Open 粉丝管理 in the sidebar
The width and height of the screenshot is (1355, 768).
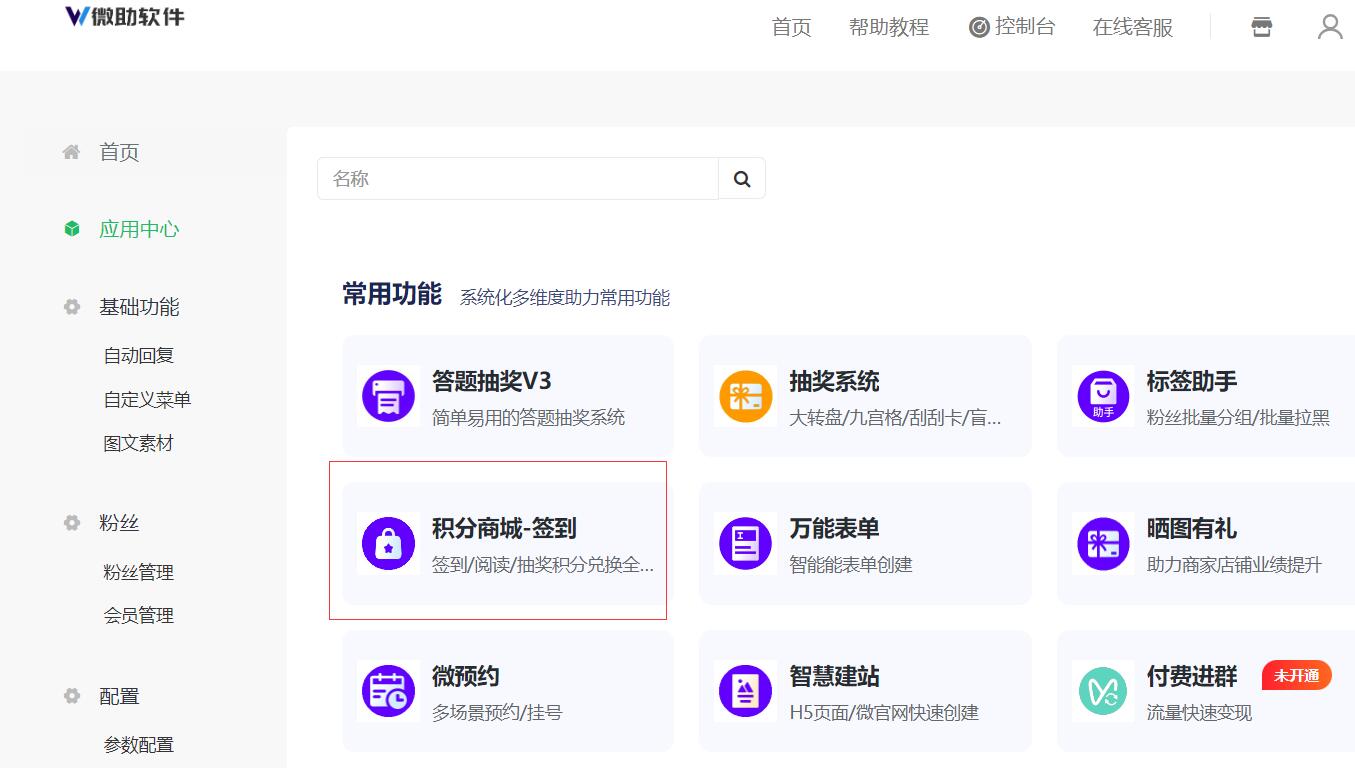coord(138,572)
